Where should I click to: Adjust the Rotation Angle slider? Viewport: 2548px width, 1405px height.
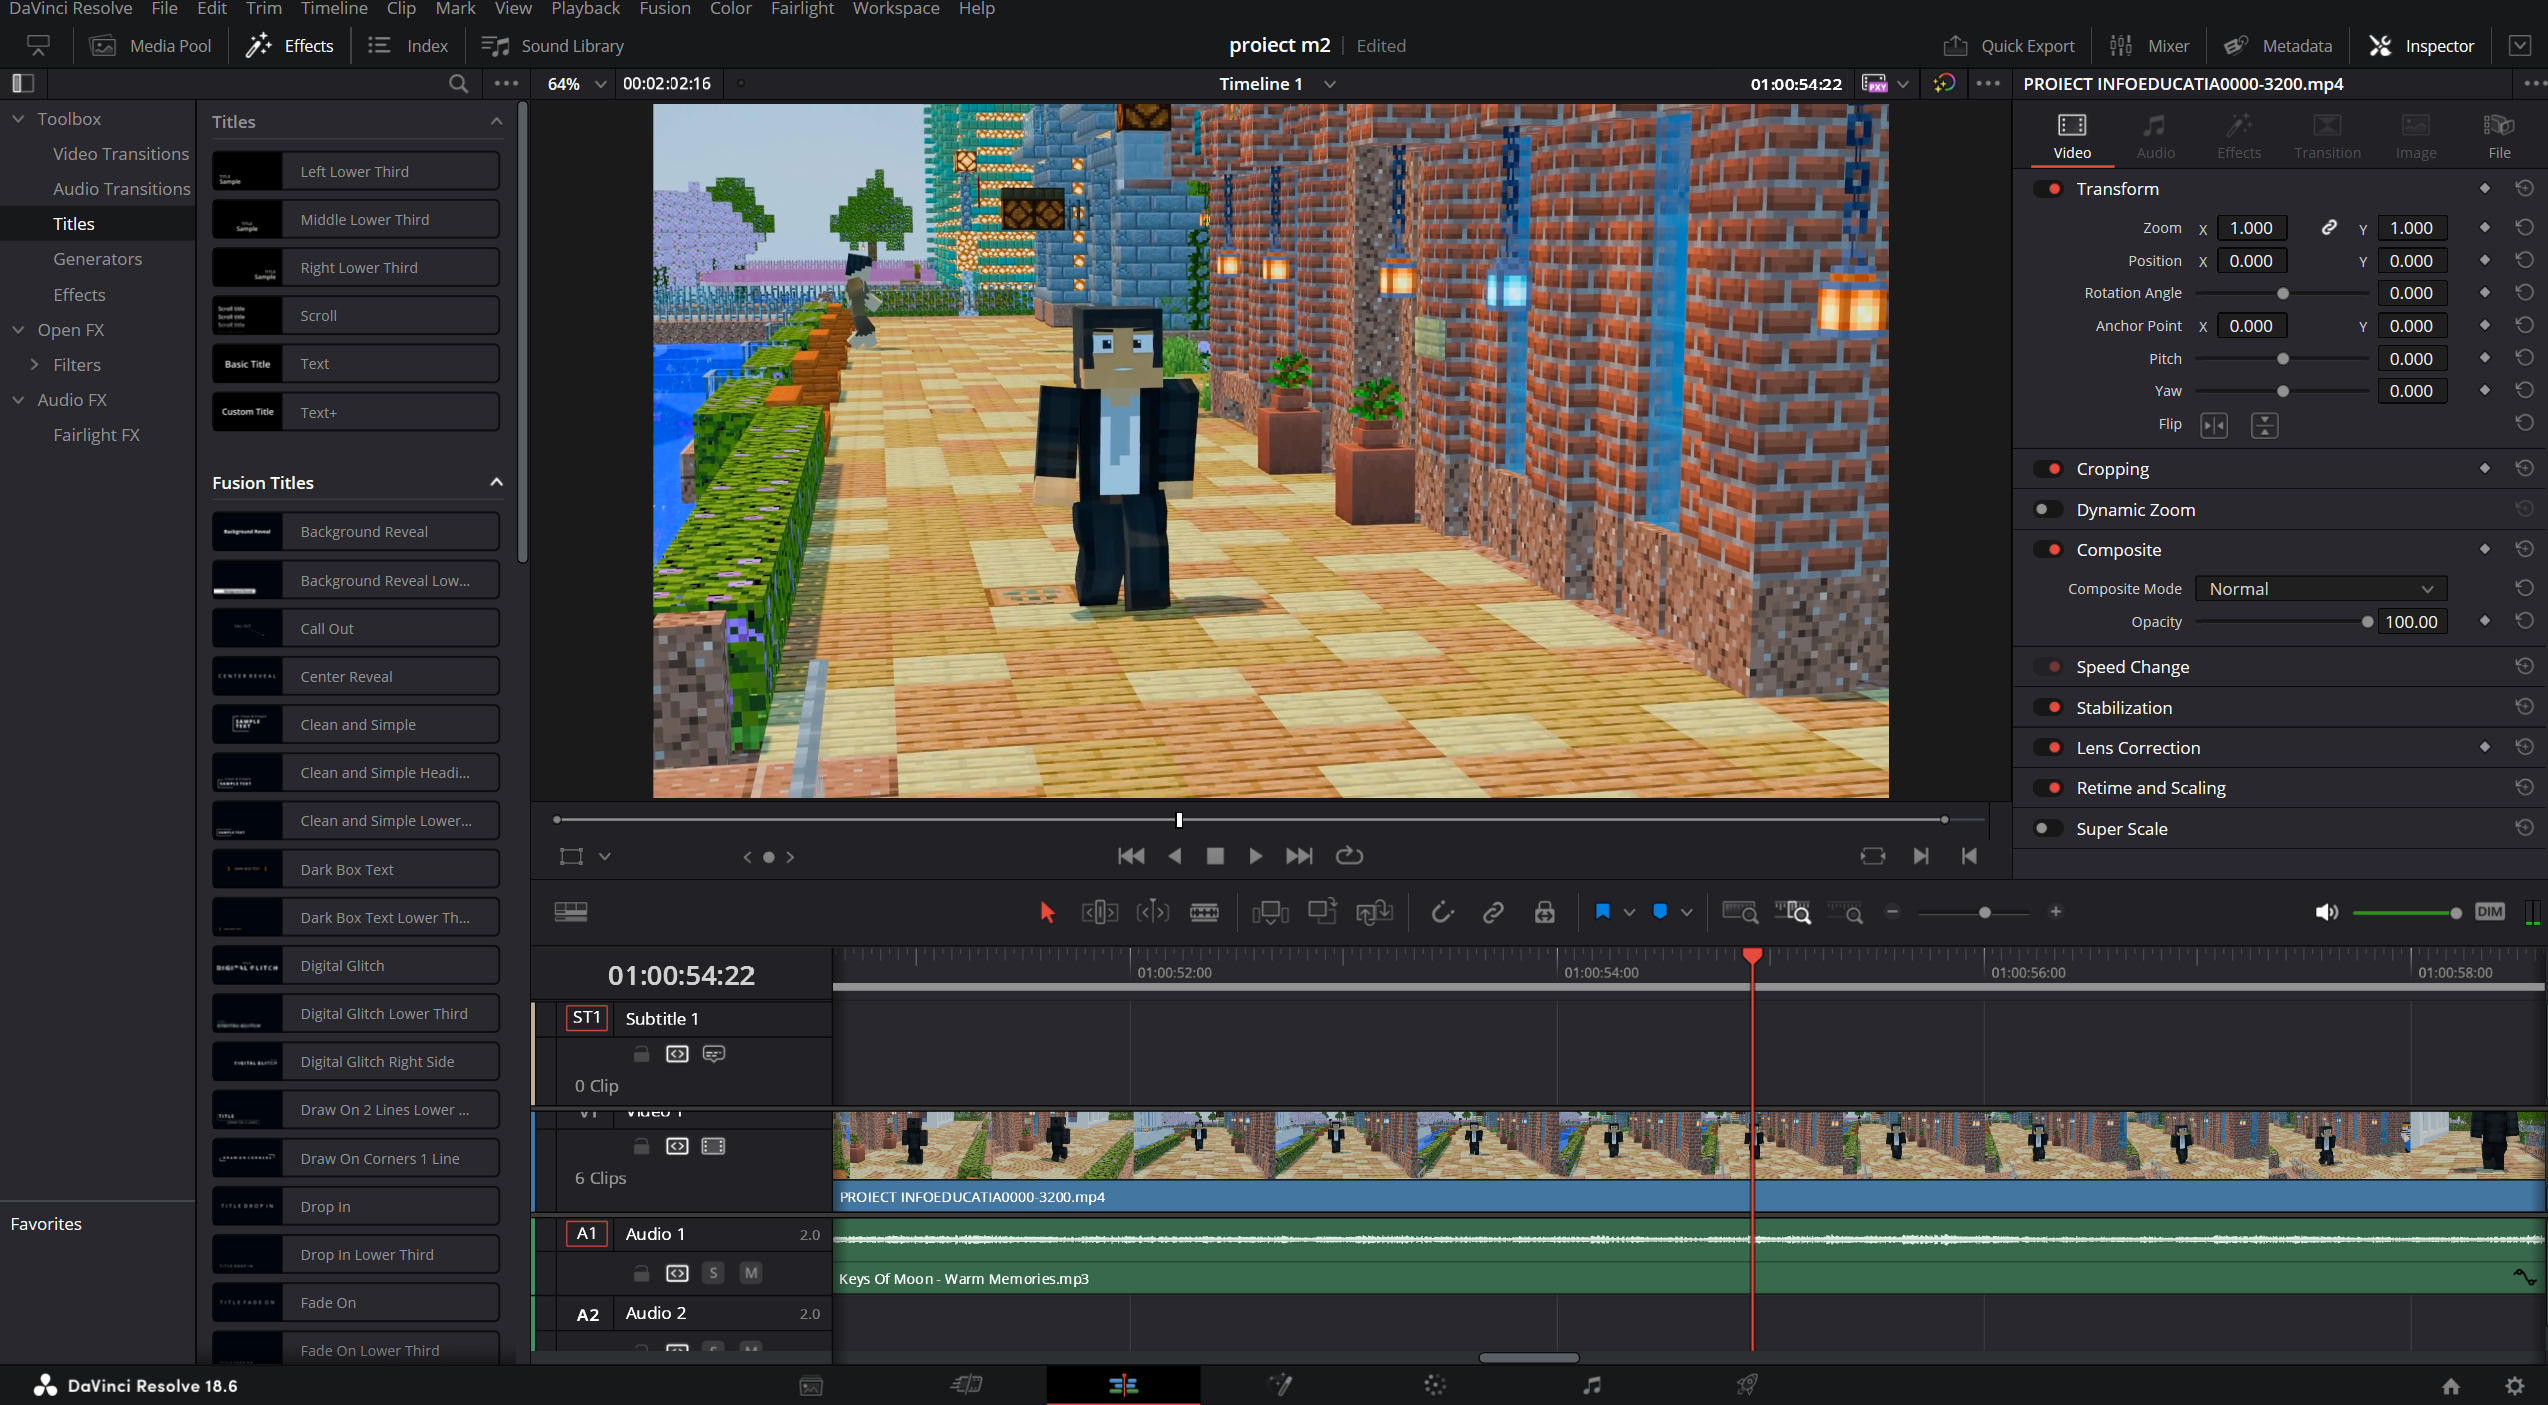point(2282,294)
